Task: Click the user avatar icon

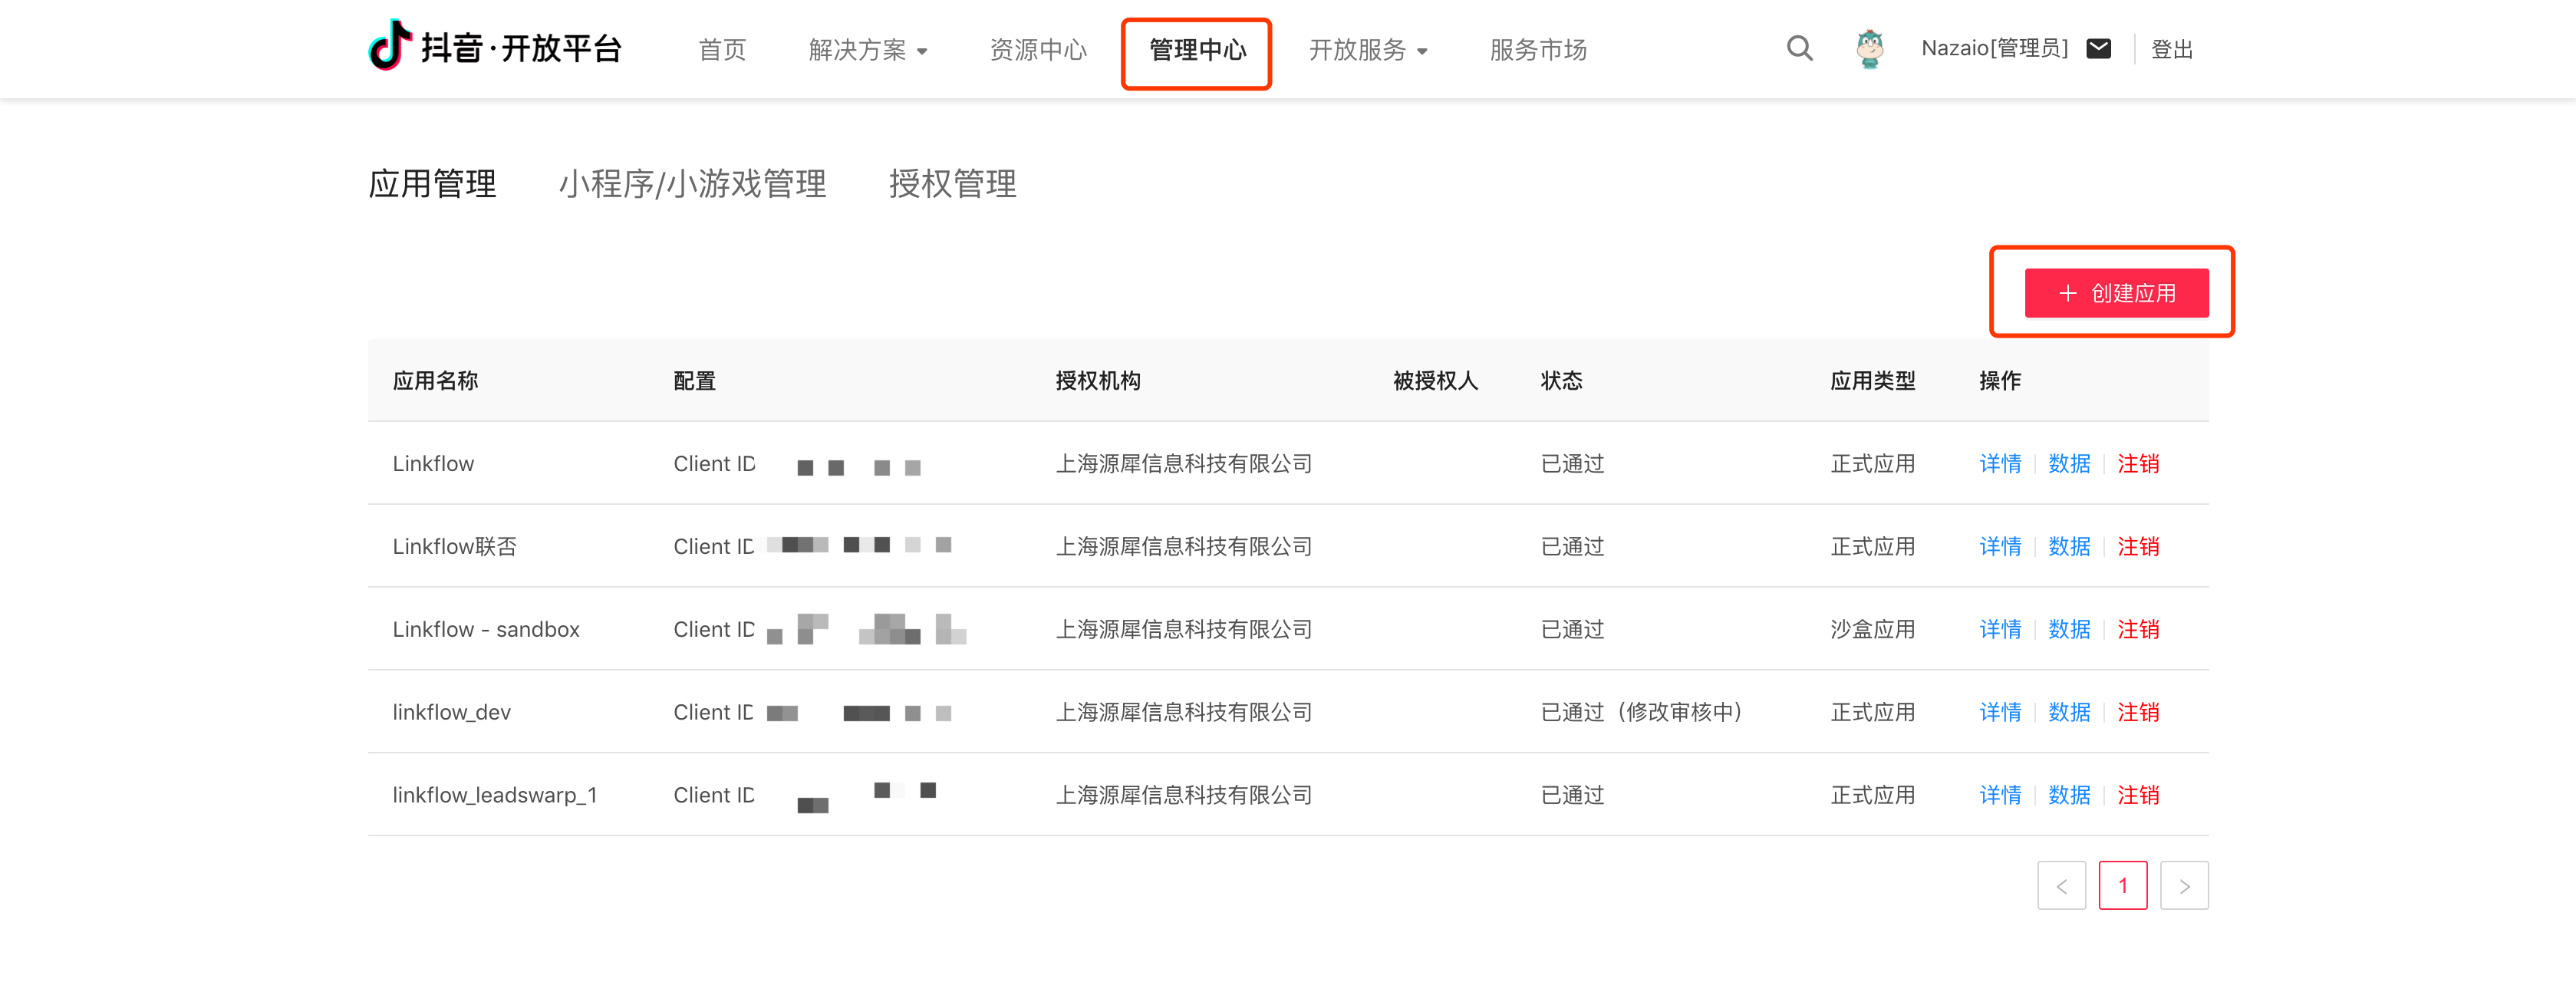Action: pos(1869,48)
